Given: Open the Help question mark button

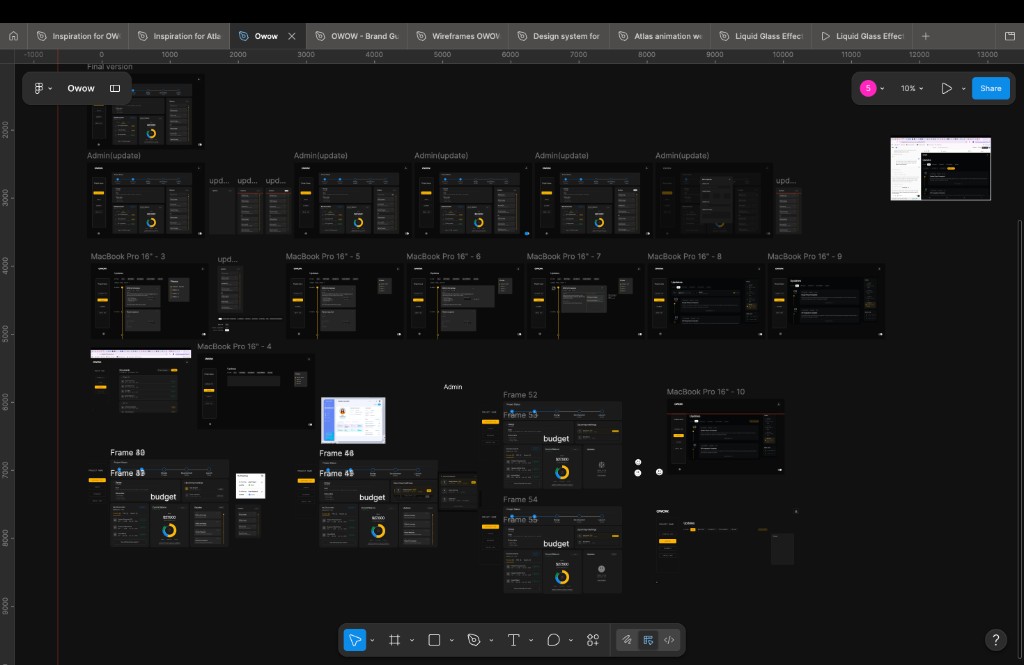Looking at the screenshot, I should [996, 640].
